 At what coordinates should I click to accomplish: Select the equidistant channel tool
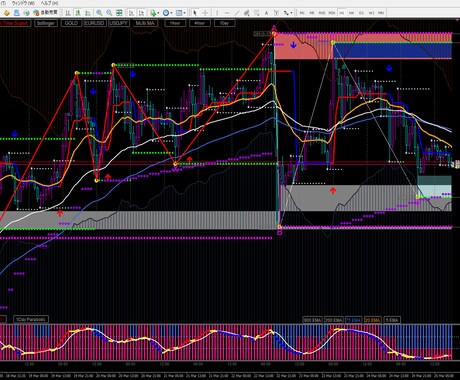(x=247, y=13)
